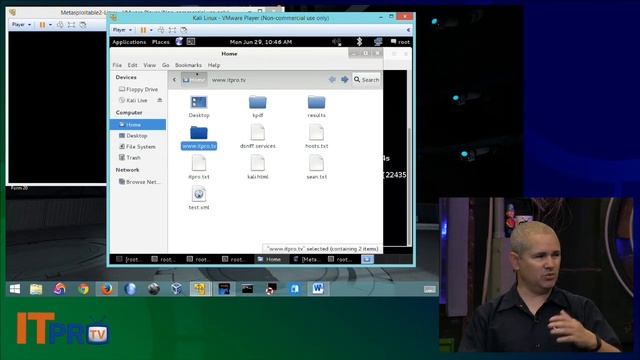Pause the Metasploitable2 virtual machine

[x=42, y=25]
